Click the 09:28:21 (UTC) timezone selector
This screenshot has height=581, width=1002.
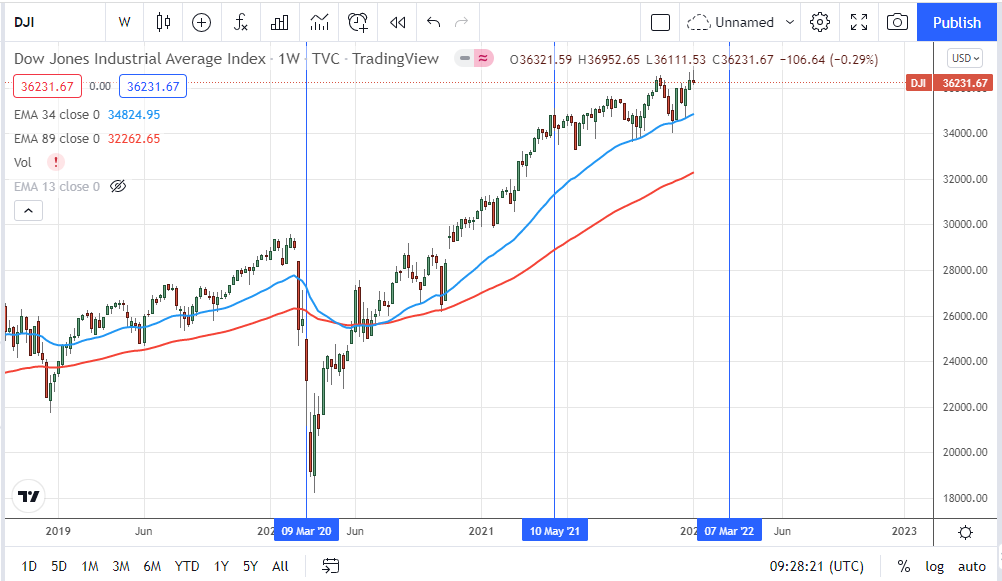click(x=816, y=566)
